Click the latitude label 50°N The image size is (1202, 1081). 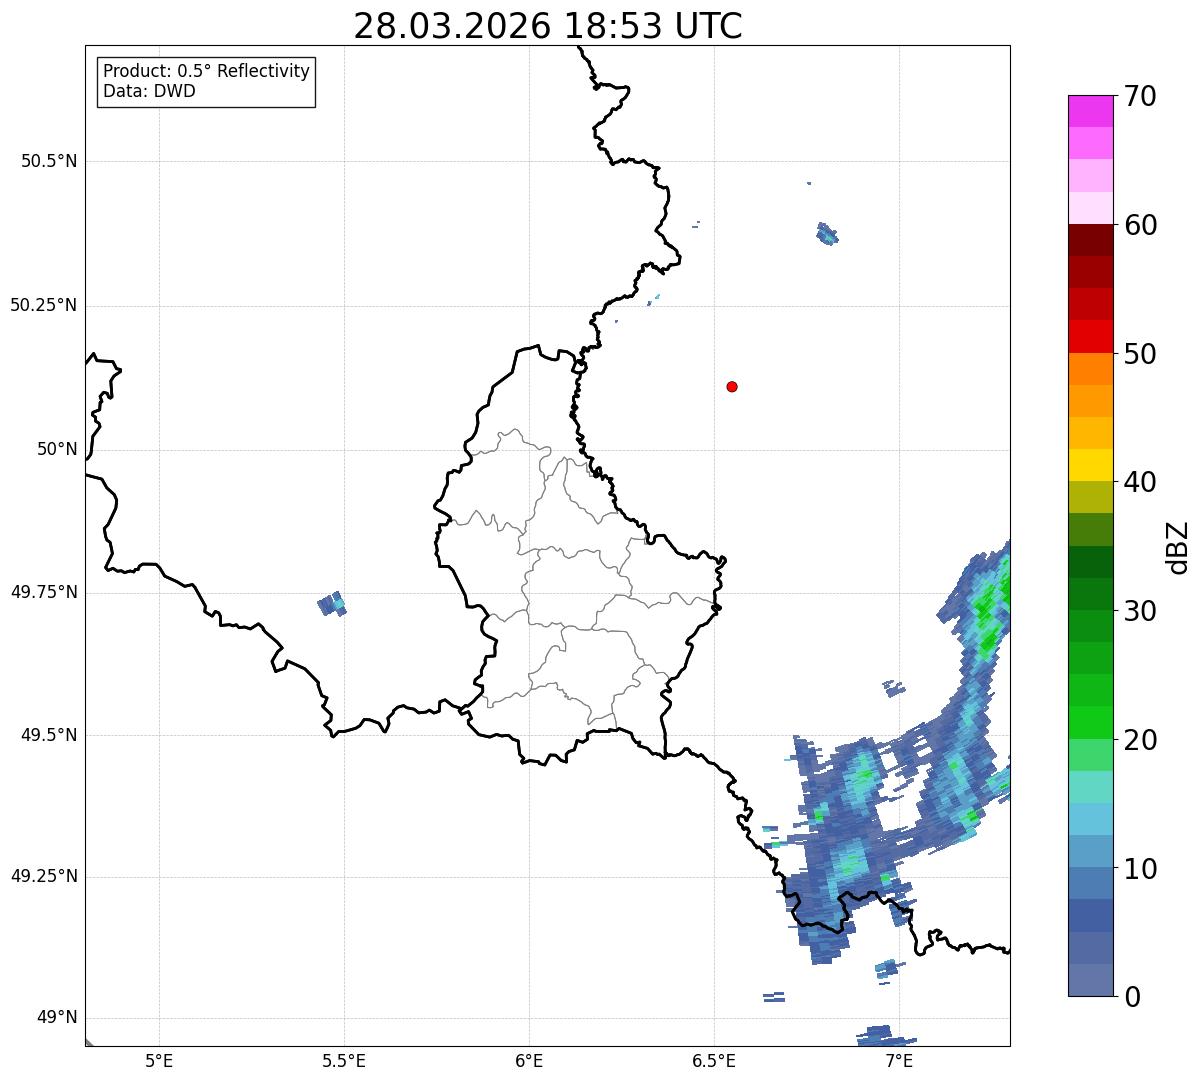point(57,450)
